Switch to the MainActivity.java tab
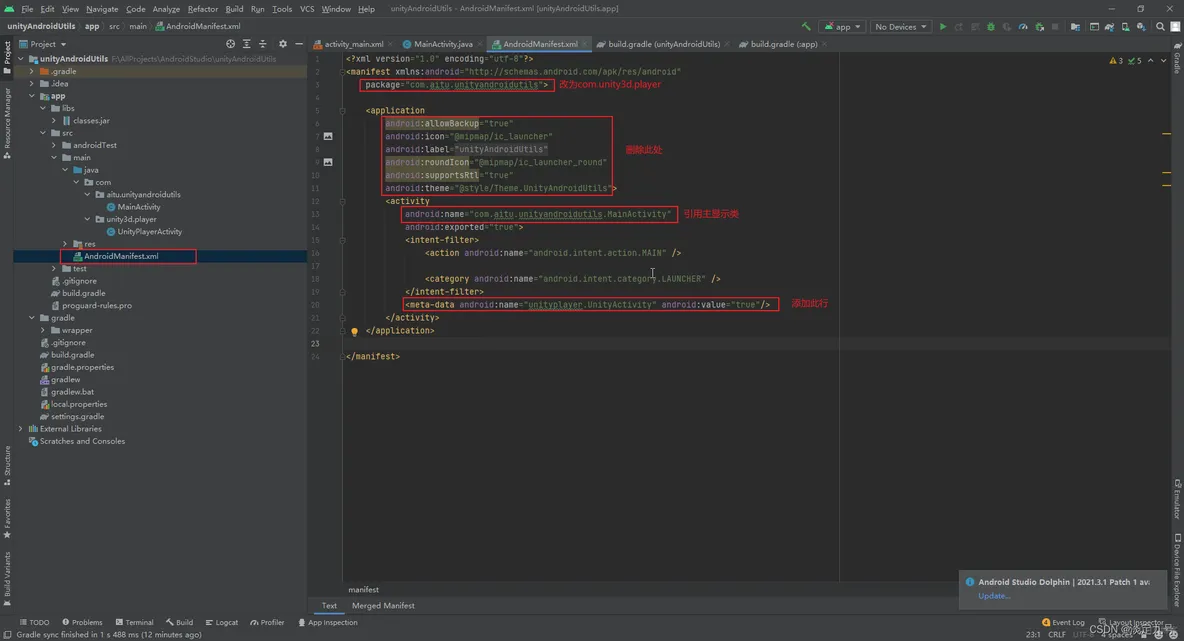Screen dimensions: 1184x641 [x=443, y=44]
